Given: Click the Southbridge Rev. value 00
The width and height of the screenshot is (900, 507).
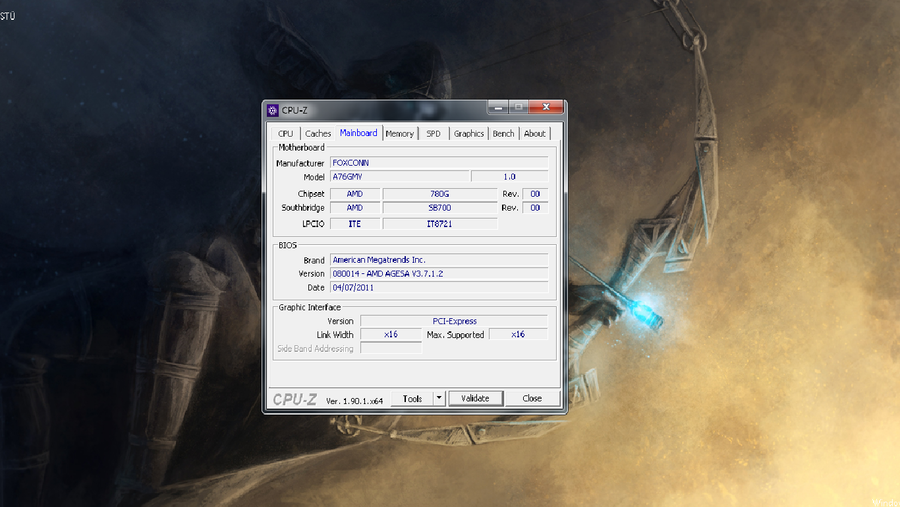Looking at the screenshot, I should (535, 208).
